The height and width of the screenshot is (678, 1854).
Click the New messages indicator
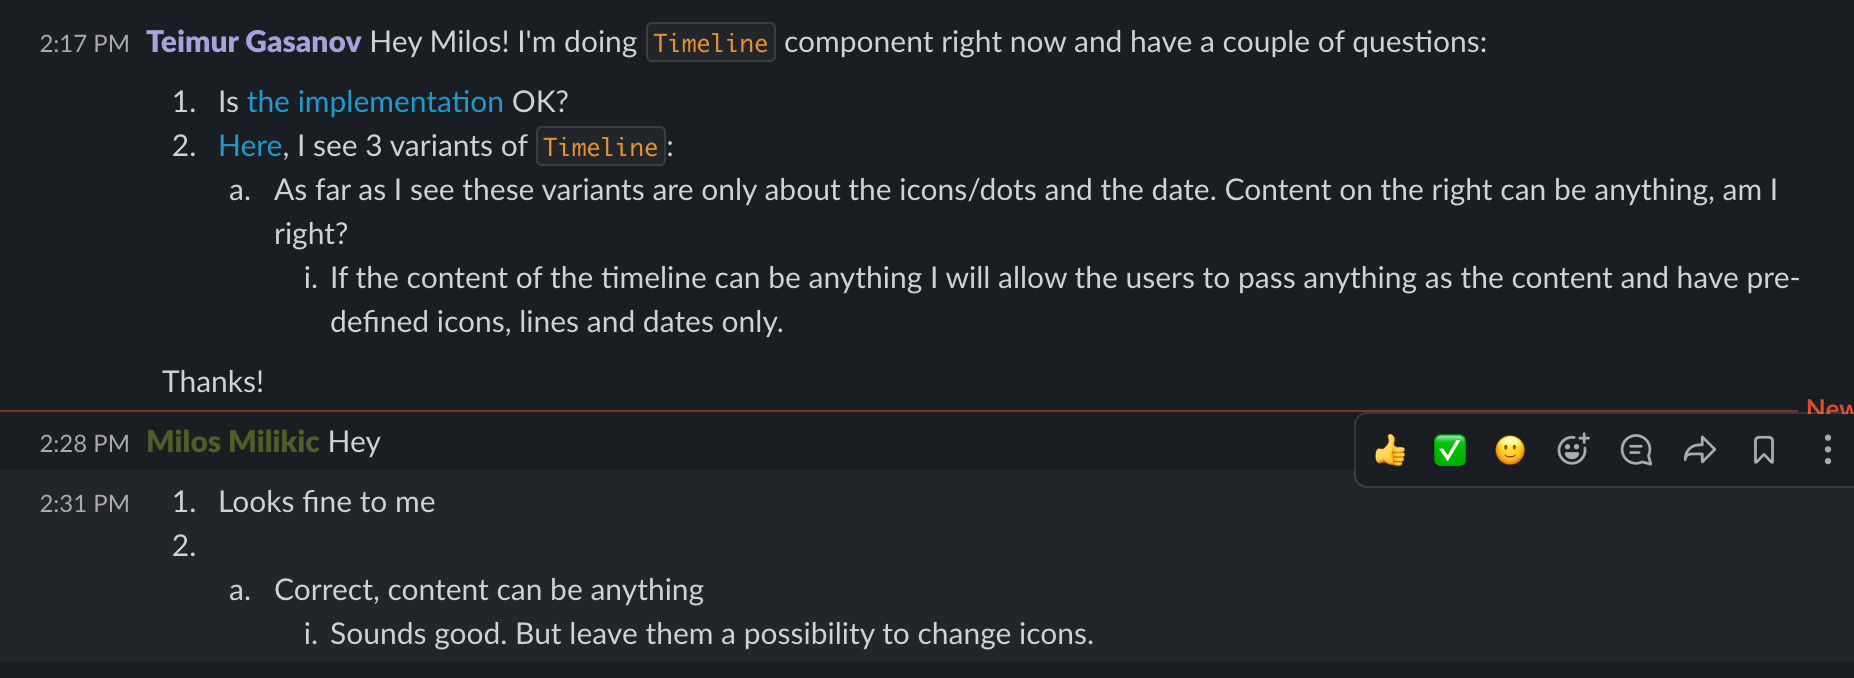pyautogui.click(x=1831, y=408)
